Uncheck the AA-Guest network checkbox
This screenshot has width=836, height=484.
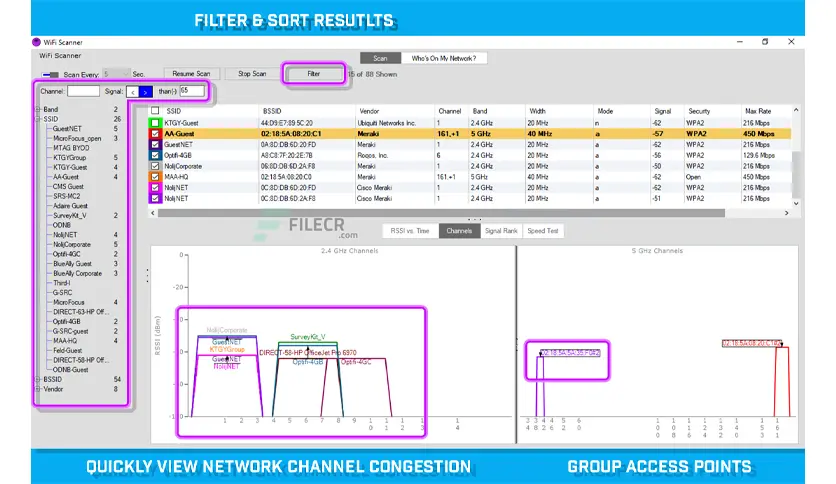tap(155, 133)
